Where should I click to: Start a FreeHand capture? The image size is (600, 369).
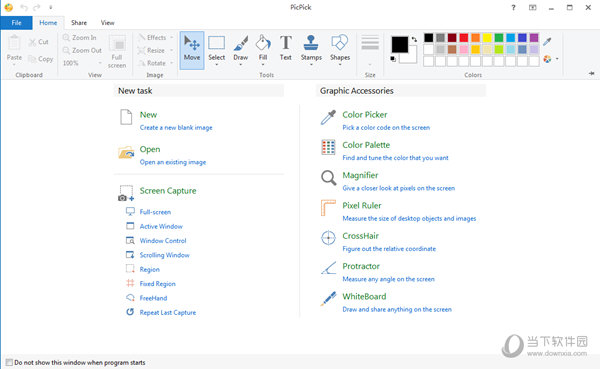(x=147, y=298)
